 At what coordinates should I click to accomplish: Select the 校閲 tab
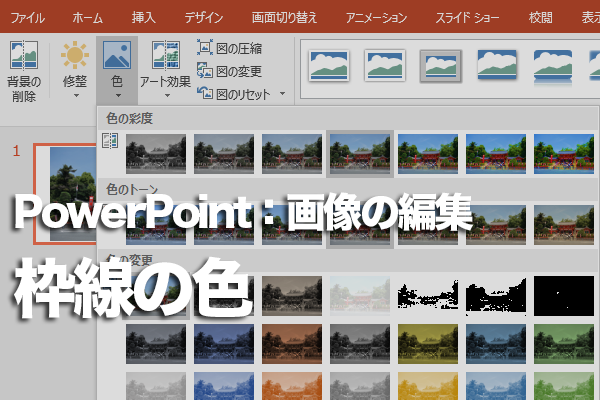tap(540, 18)
